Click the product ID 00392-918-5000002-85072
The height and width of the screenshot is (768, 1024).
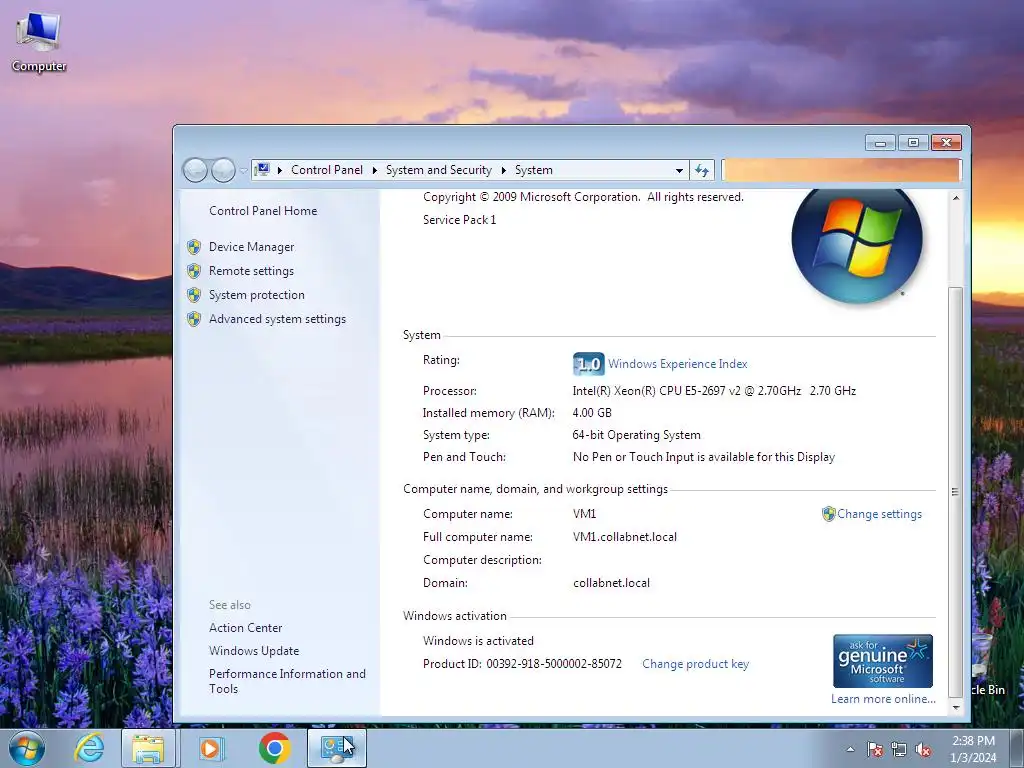(x=554, y=664)
